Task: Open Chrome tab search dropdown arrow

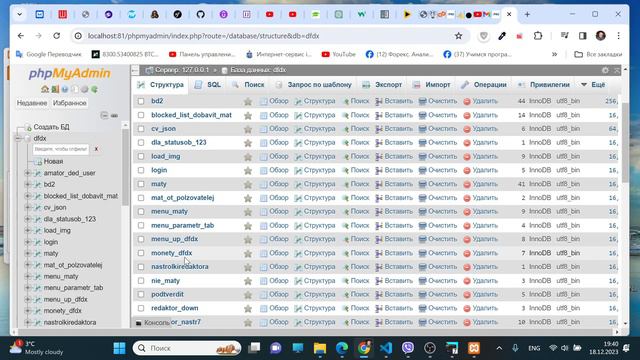Action: pos(19,14)
